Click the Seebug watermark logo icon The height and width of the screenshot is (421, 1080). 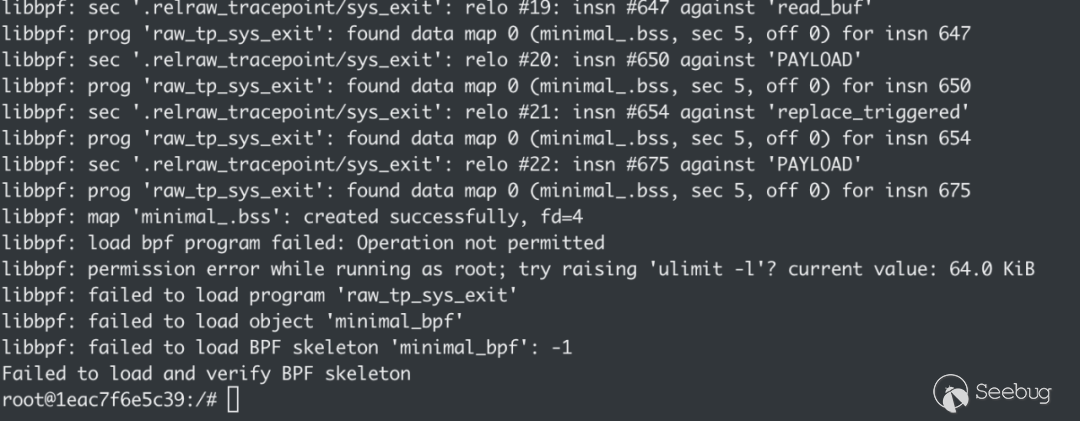point(951,393)
